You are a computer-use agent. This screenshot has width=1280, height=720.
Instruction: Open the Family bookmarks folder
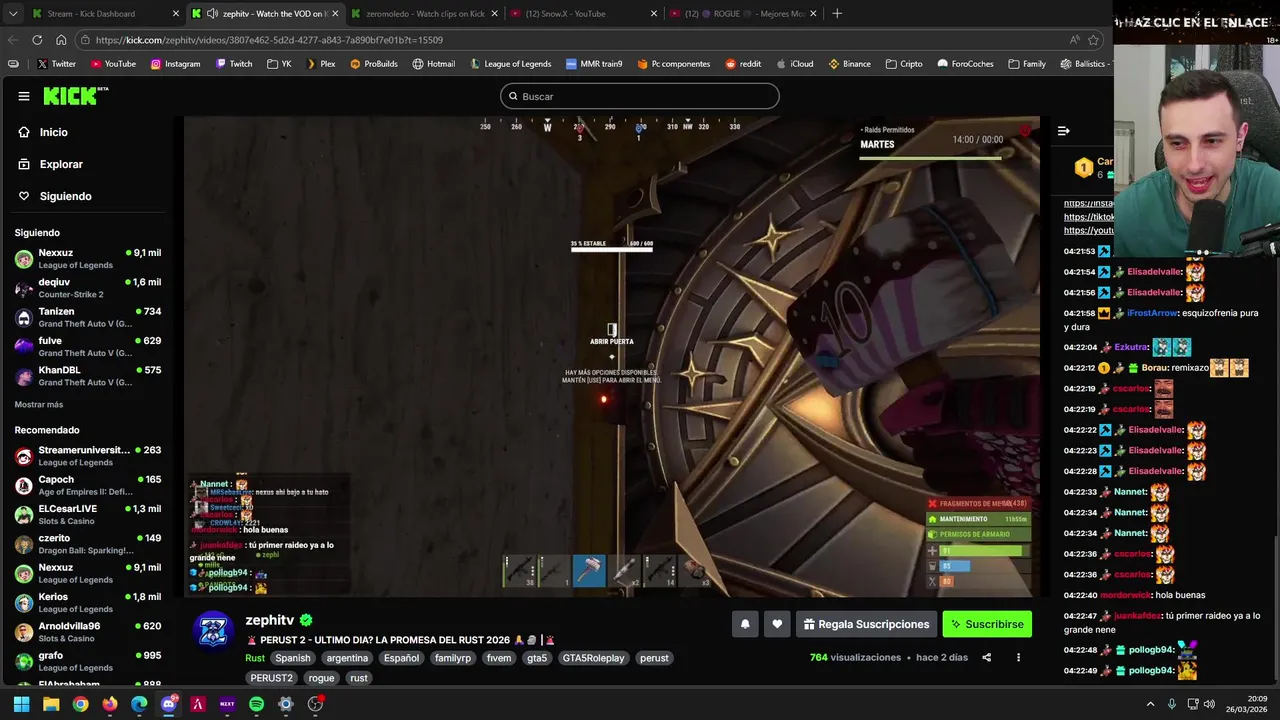pos(1027,64)
